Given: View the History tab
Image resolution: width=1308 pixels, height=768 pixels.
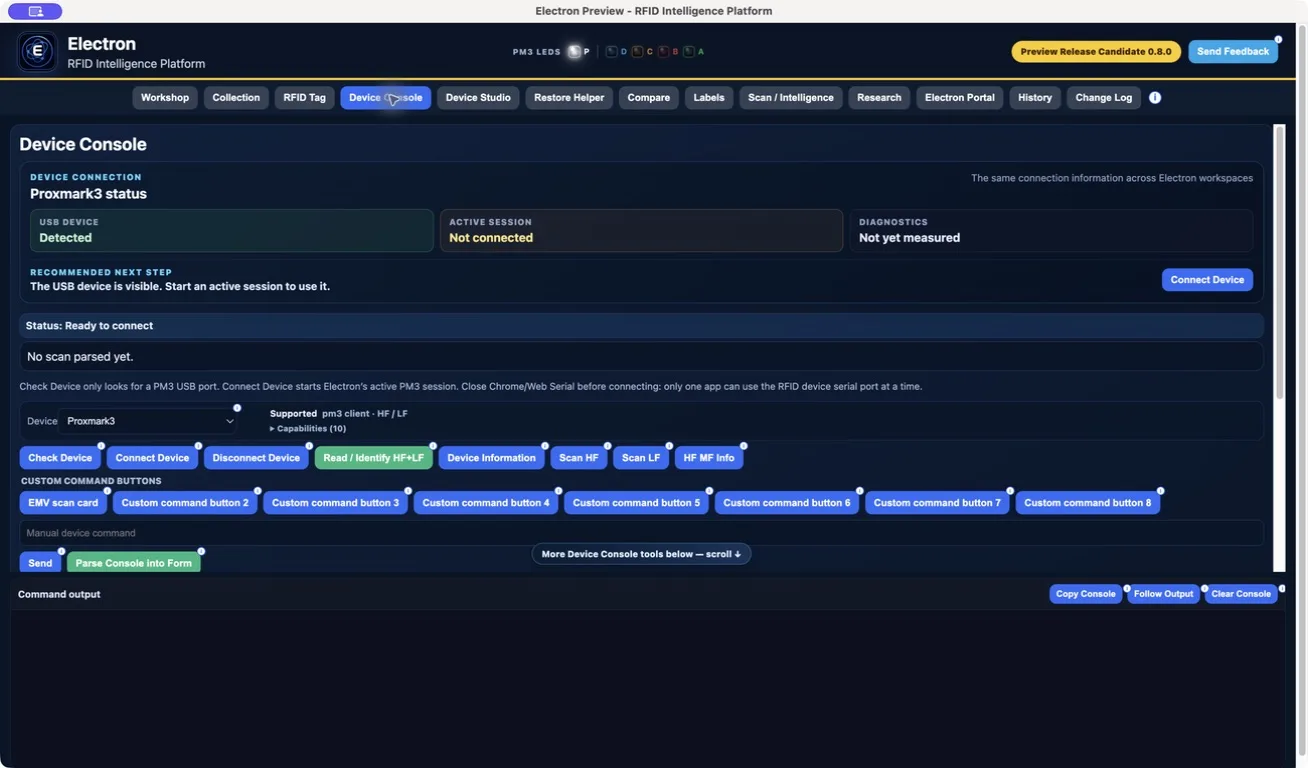Looking at the screenshot, I should (x=1035, y=98).
